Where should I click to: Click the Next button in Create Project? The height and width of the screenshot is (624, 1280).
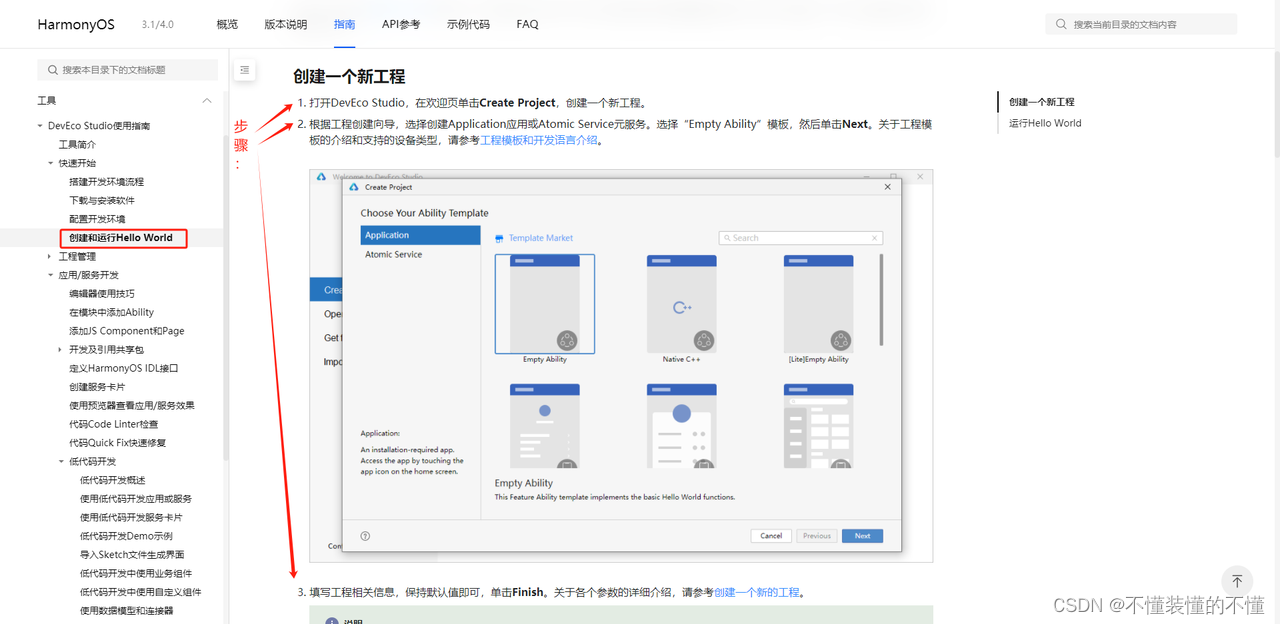[x=862, y=536]
